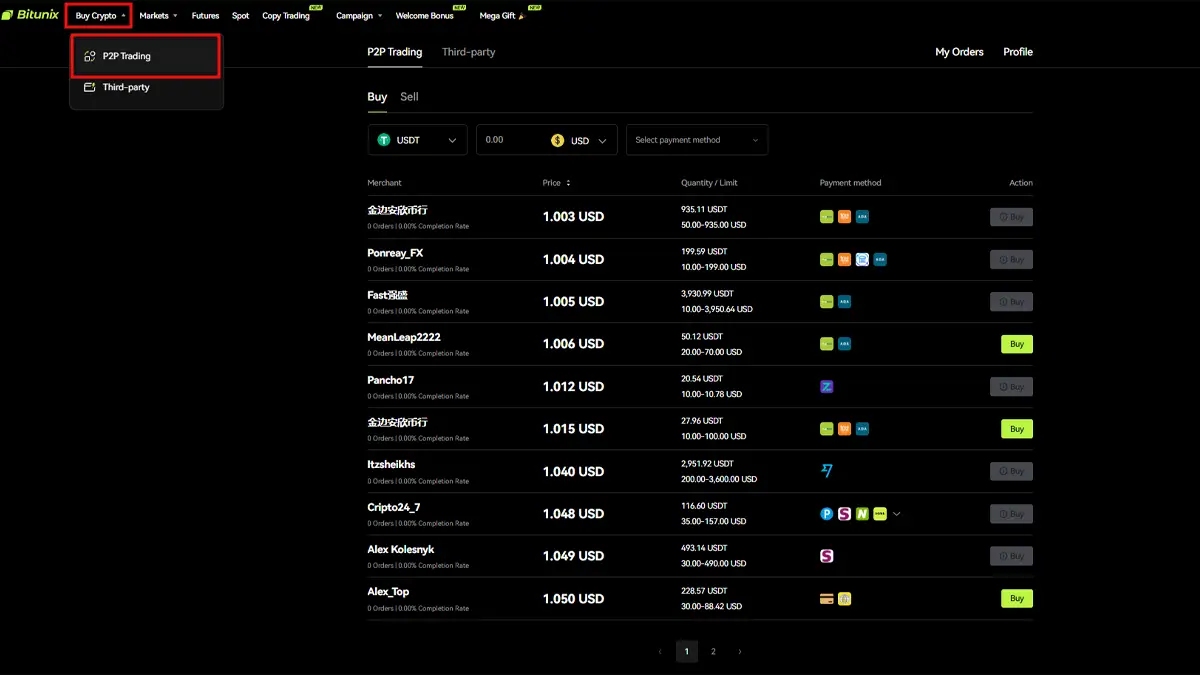
Task: Click the bank card payment icon for Alex_Top
Action: [826, 599]
